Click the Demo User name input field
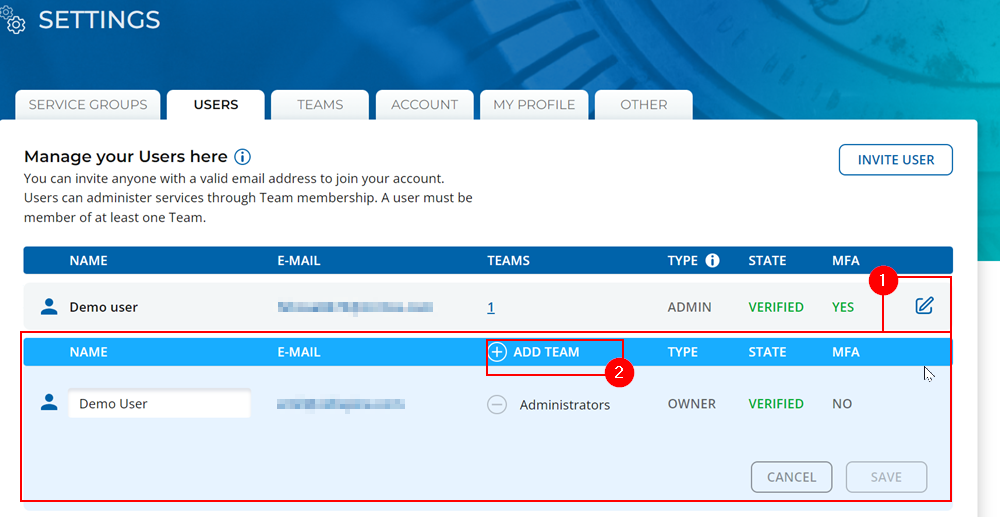 tap(159, 404)
